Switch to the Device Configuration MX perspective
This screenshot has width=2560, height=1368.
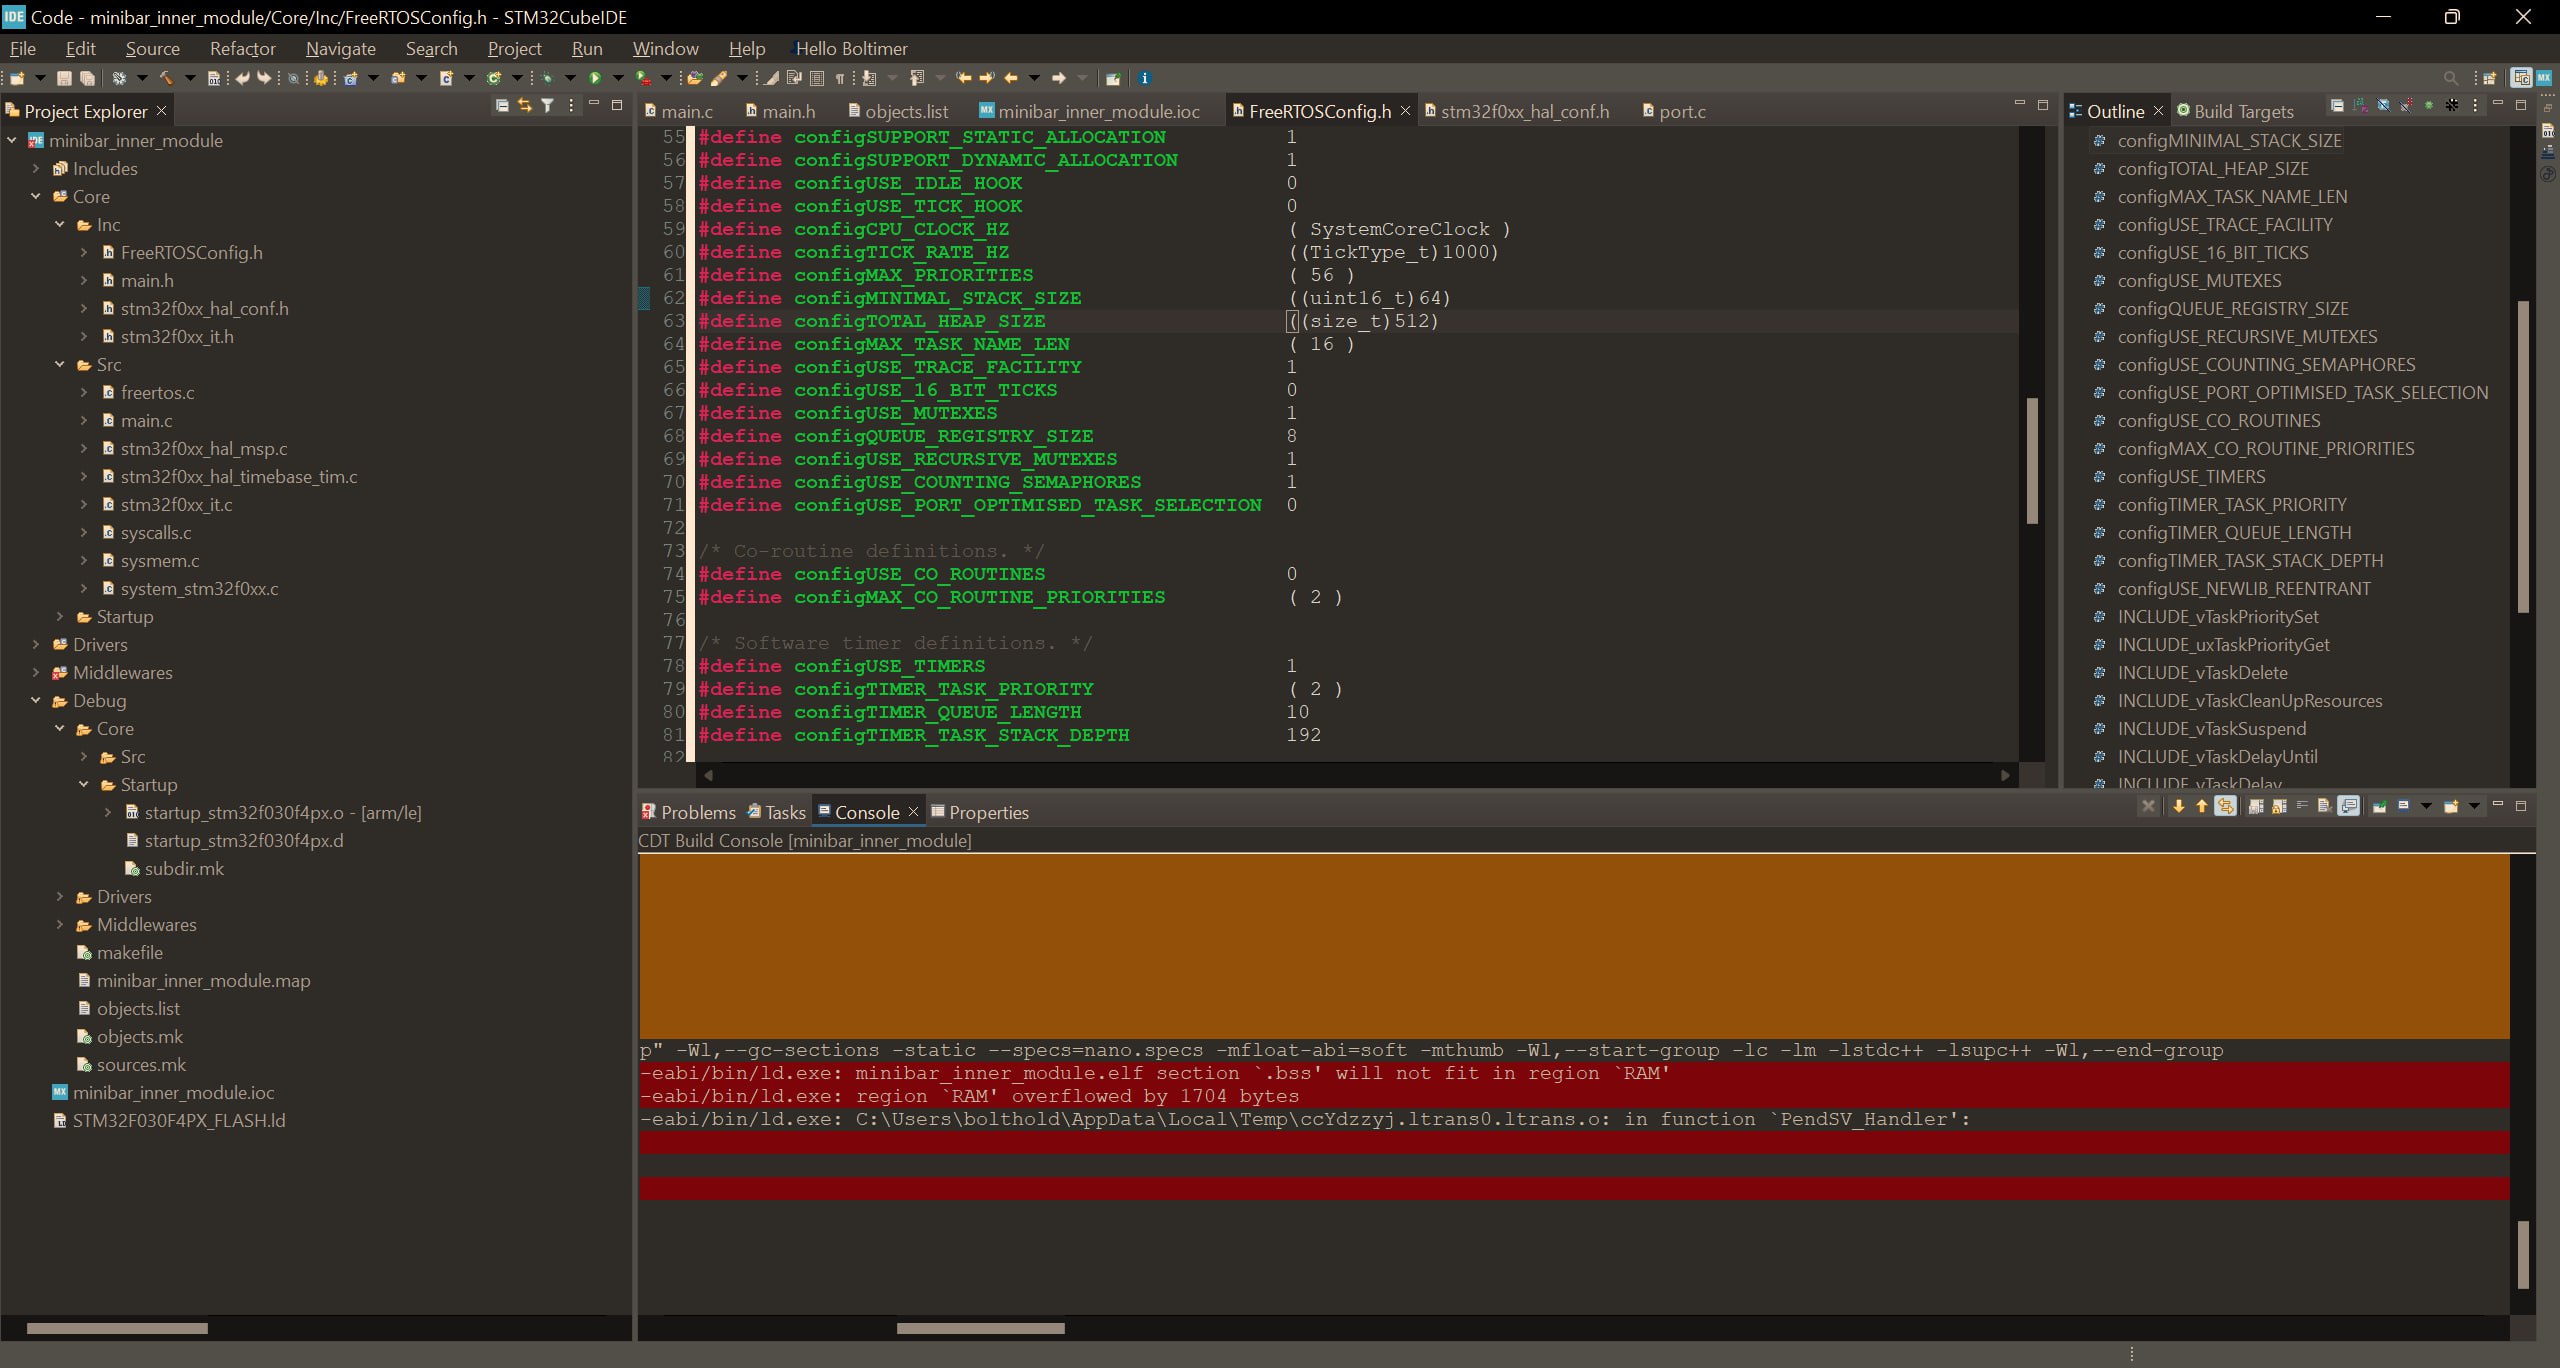click(x=2543, y=78)
